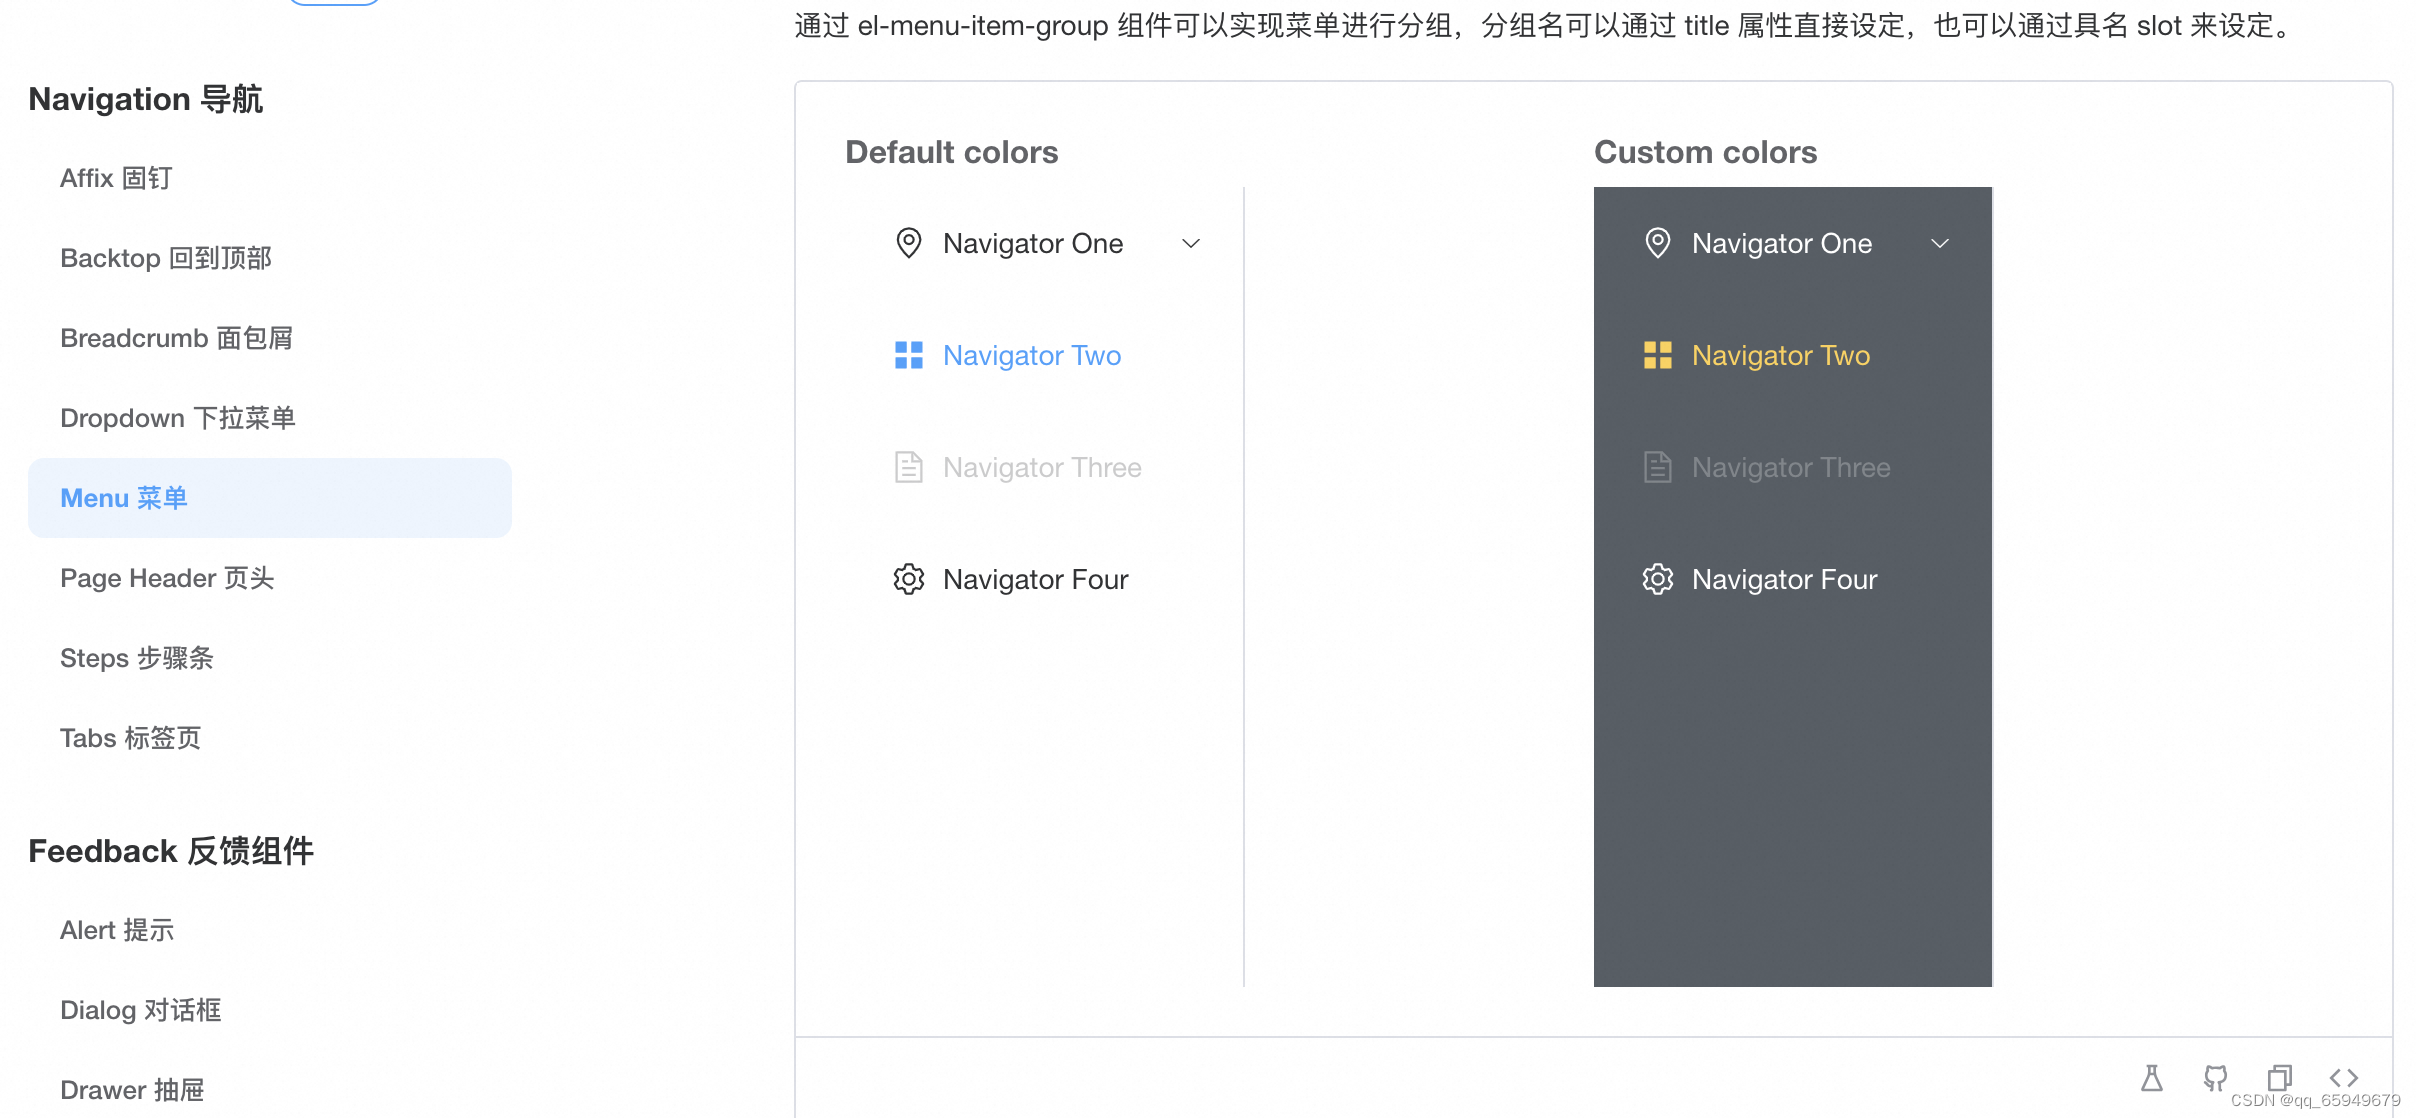
Task: Click the location pin icon in dark menu
Action: point(1657,243)
